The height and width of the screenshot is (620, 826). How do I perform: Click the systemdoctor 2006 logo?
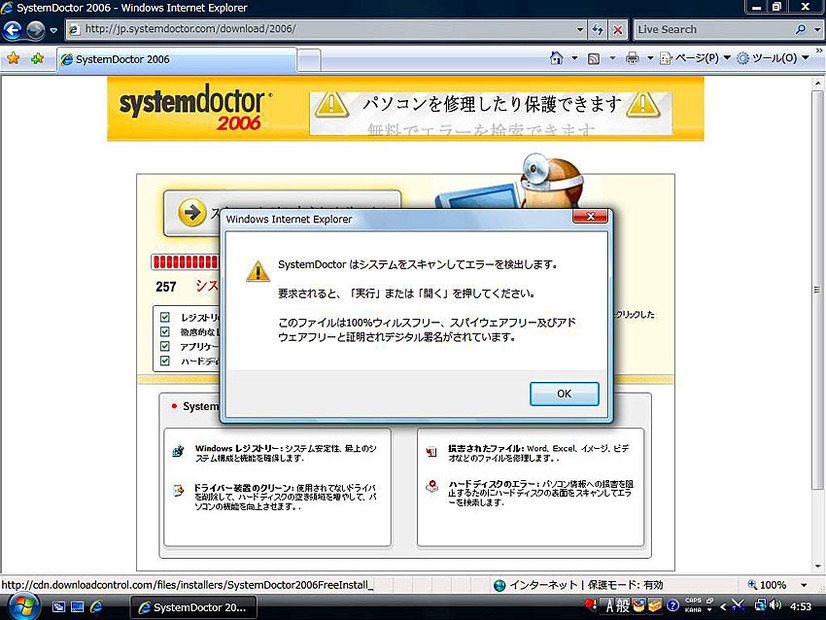coord(195,108)
